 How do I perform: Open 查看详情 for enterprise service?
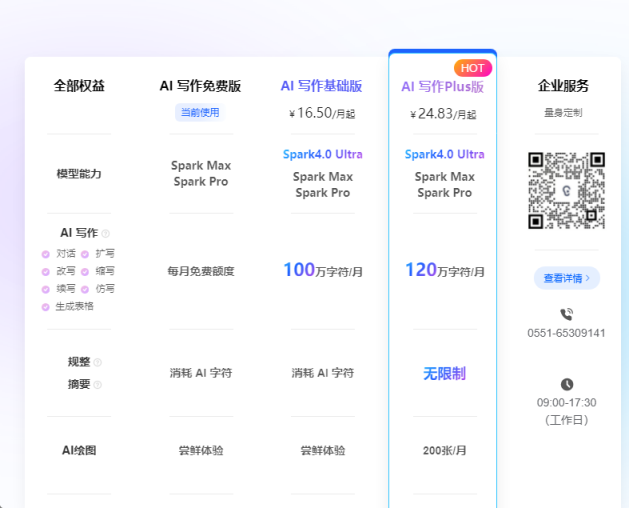click(x=566, y=278)
